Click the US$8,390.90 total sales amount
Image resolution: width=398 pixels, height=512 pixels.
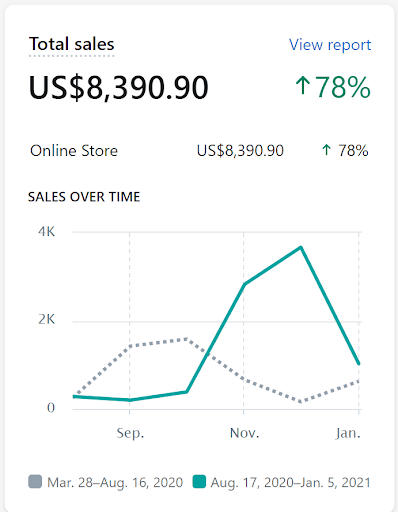pos(119,87)
